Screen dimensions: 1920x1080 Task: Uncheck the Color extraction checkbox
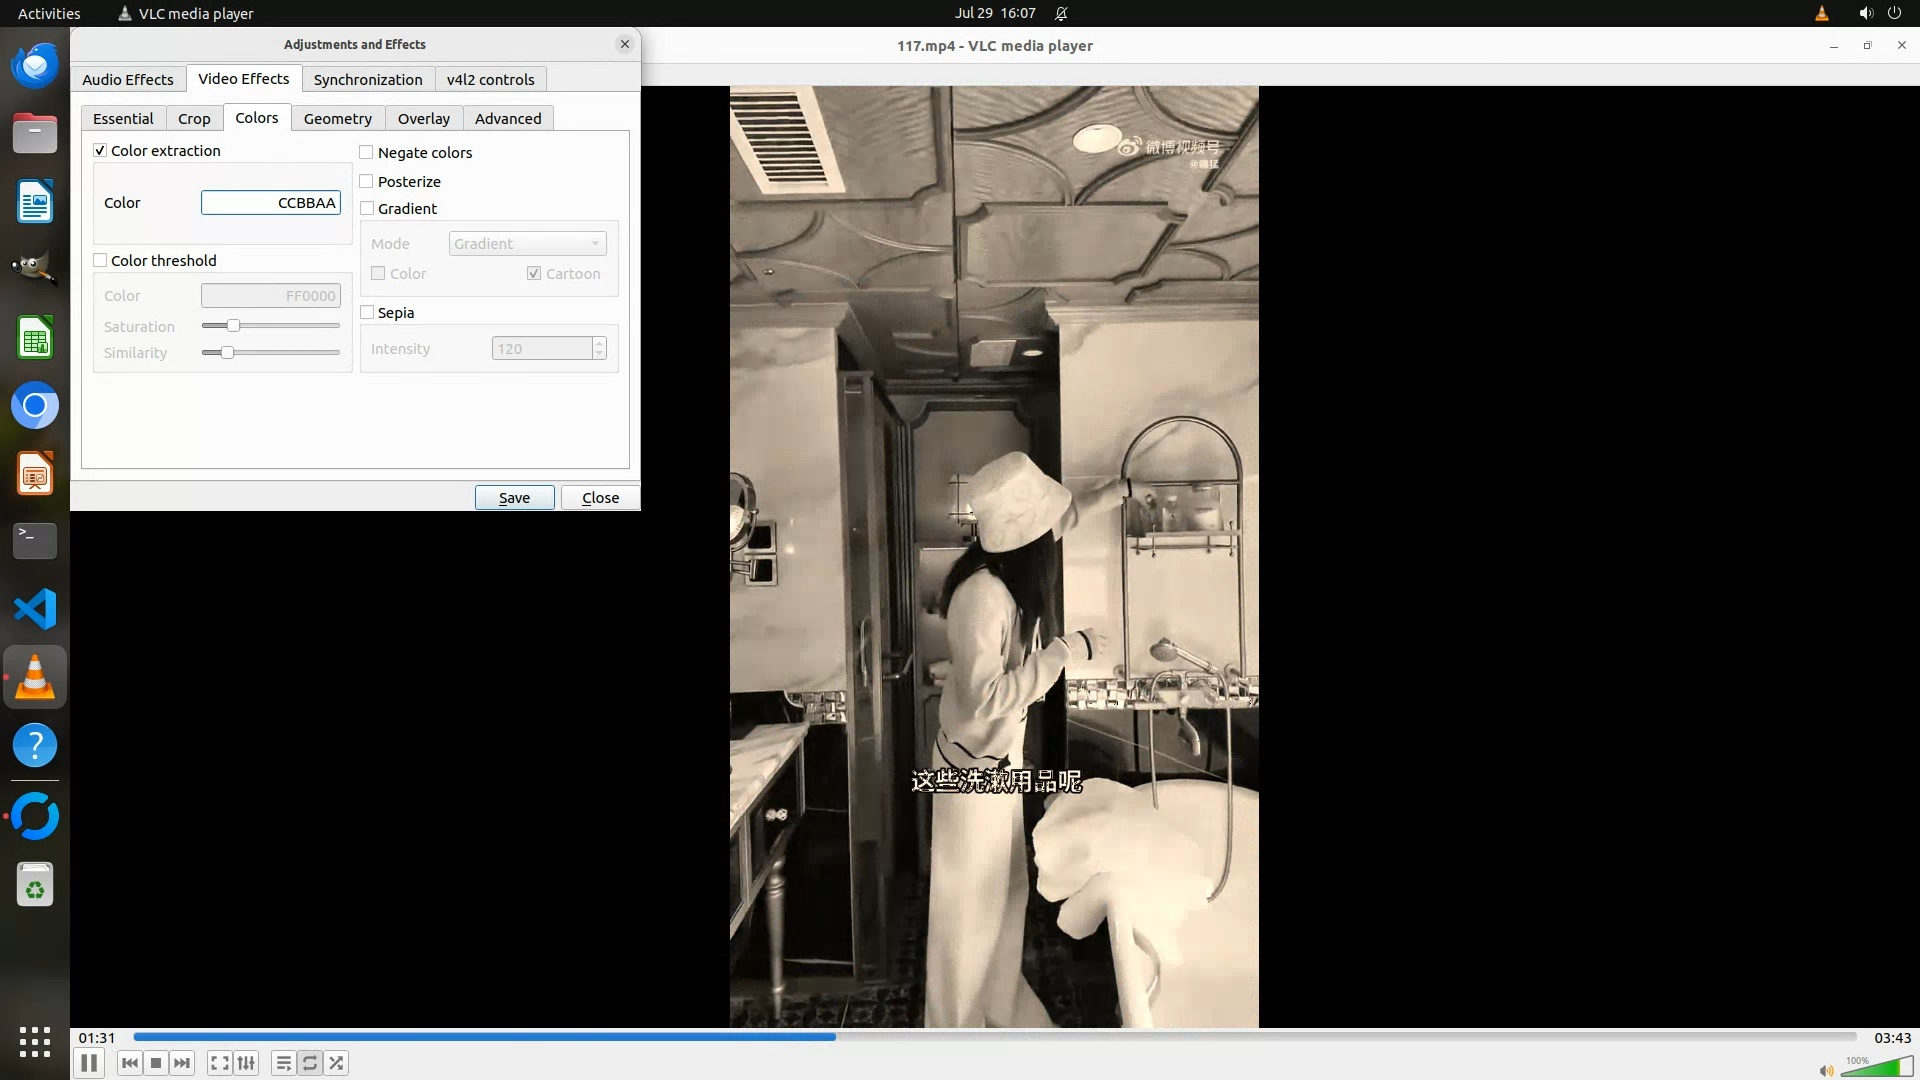pos(100,151)
